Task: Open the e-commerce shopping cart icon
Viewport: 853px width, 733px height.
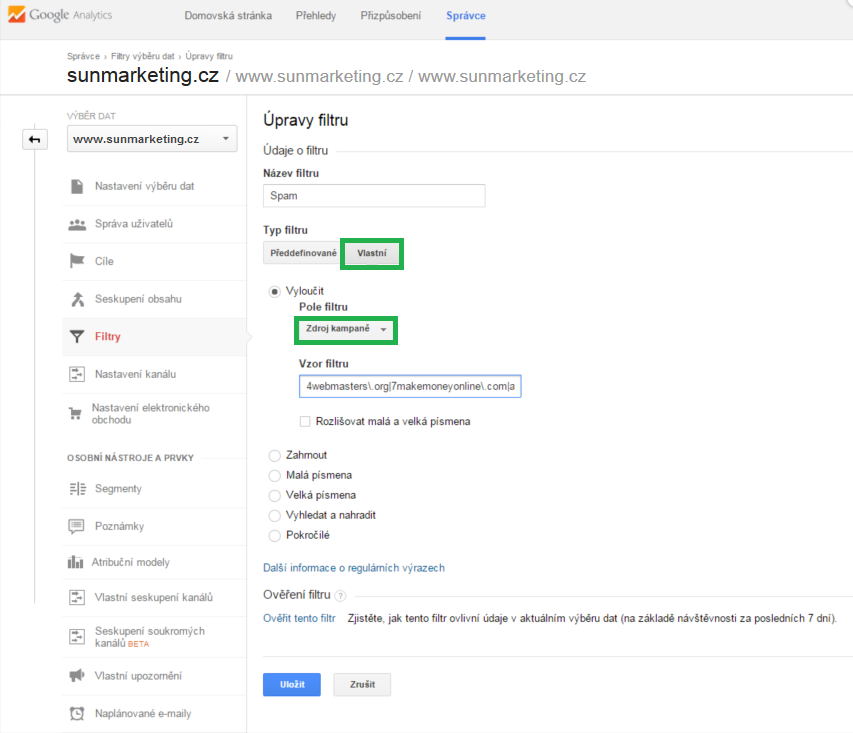Action: tap(75, 414)
